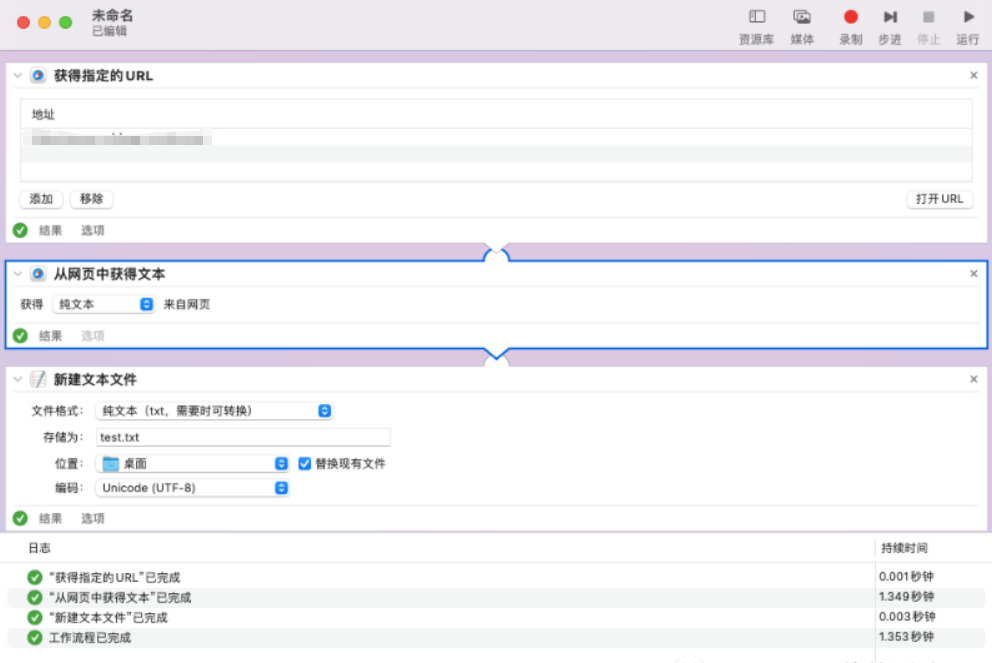Viewport: 992px width, 663px height.
Task: Click the 打开 URL button
Action: pos(939,199)
